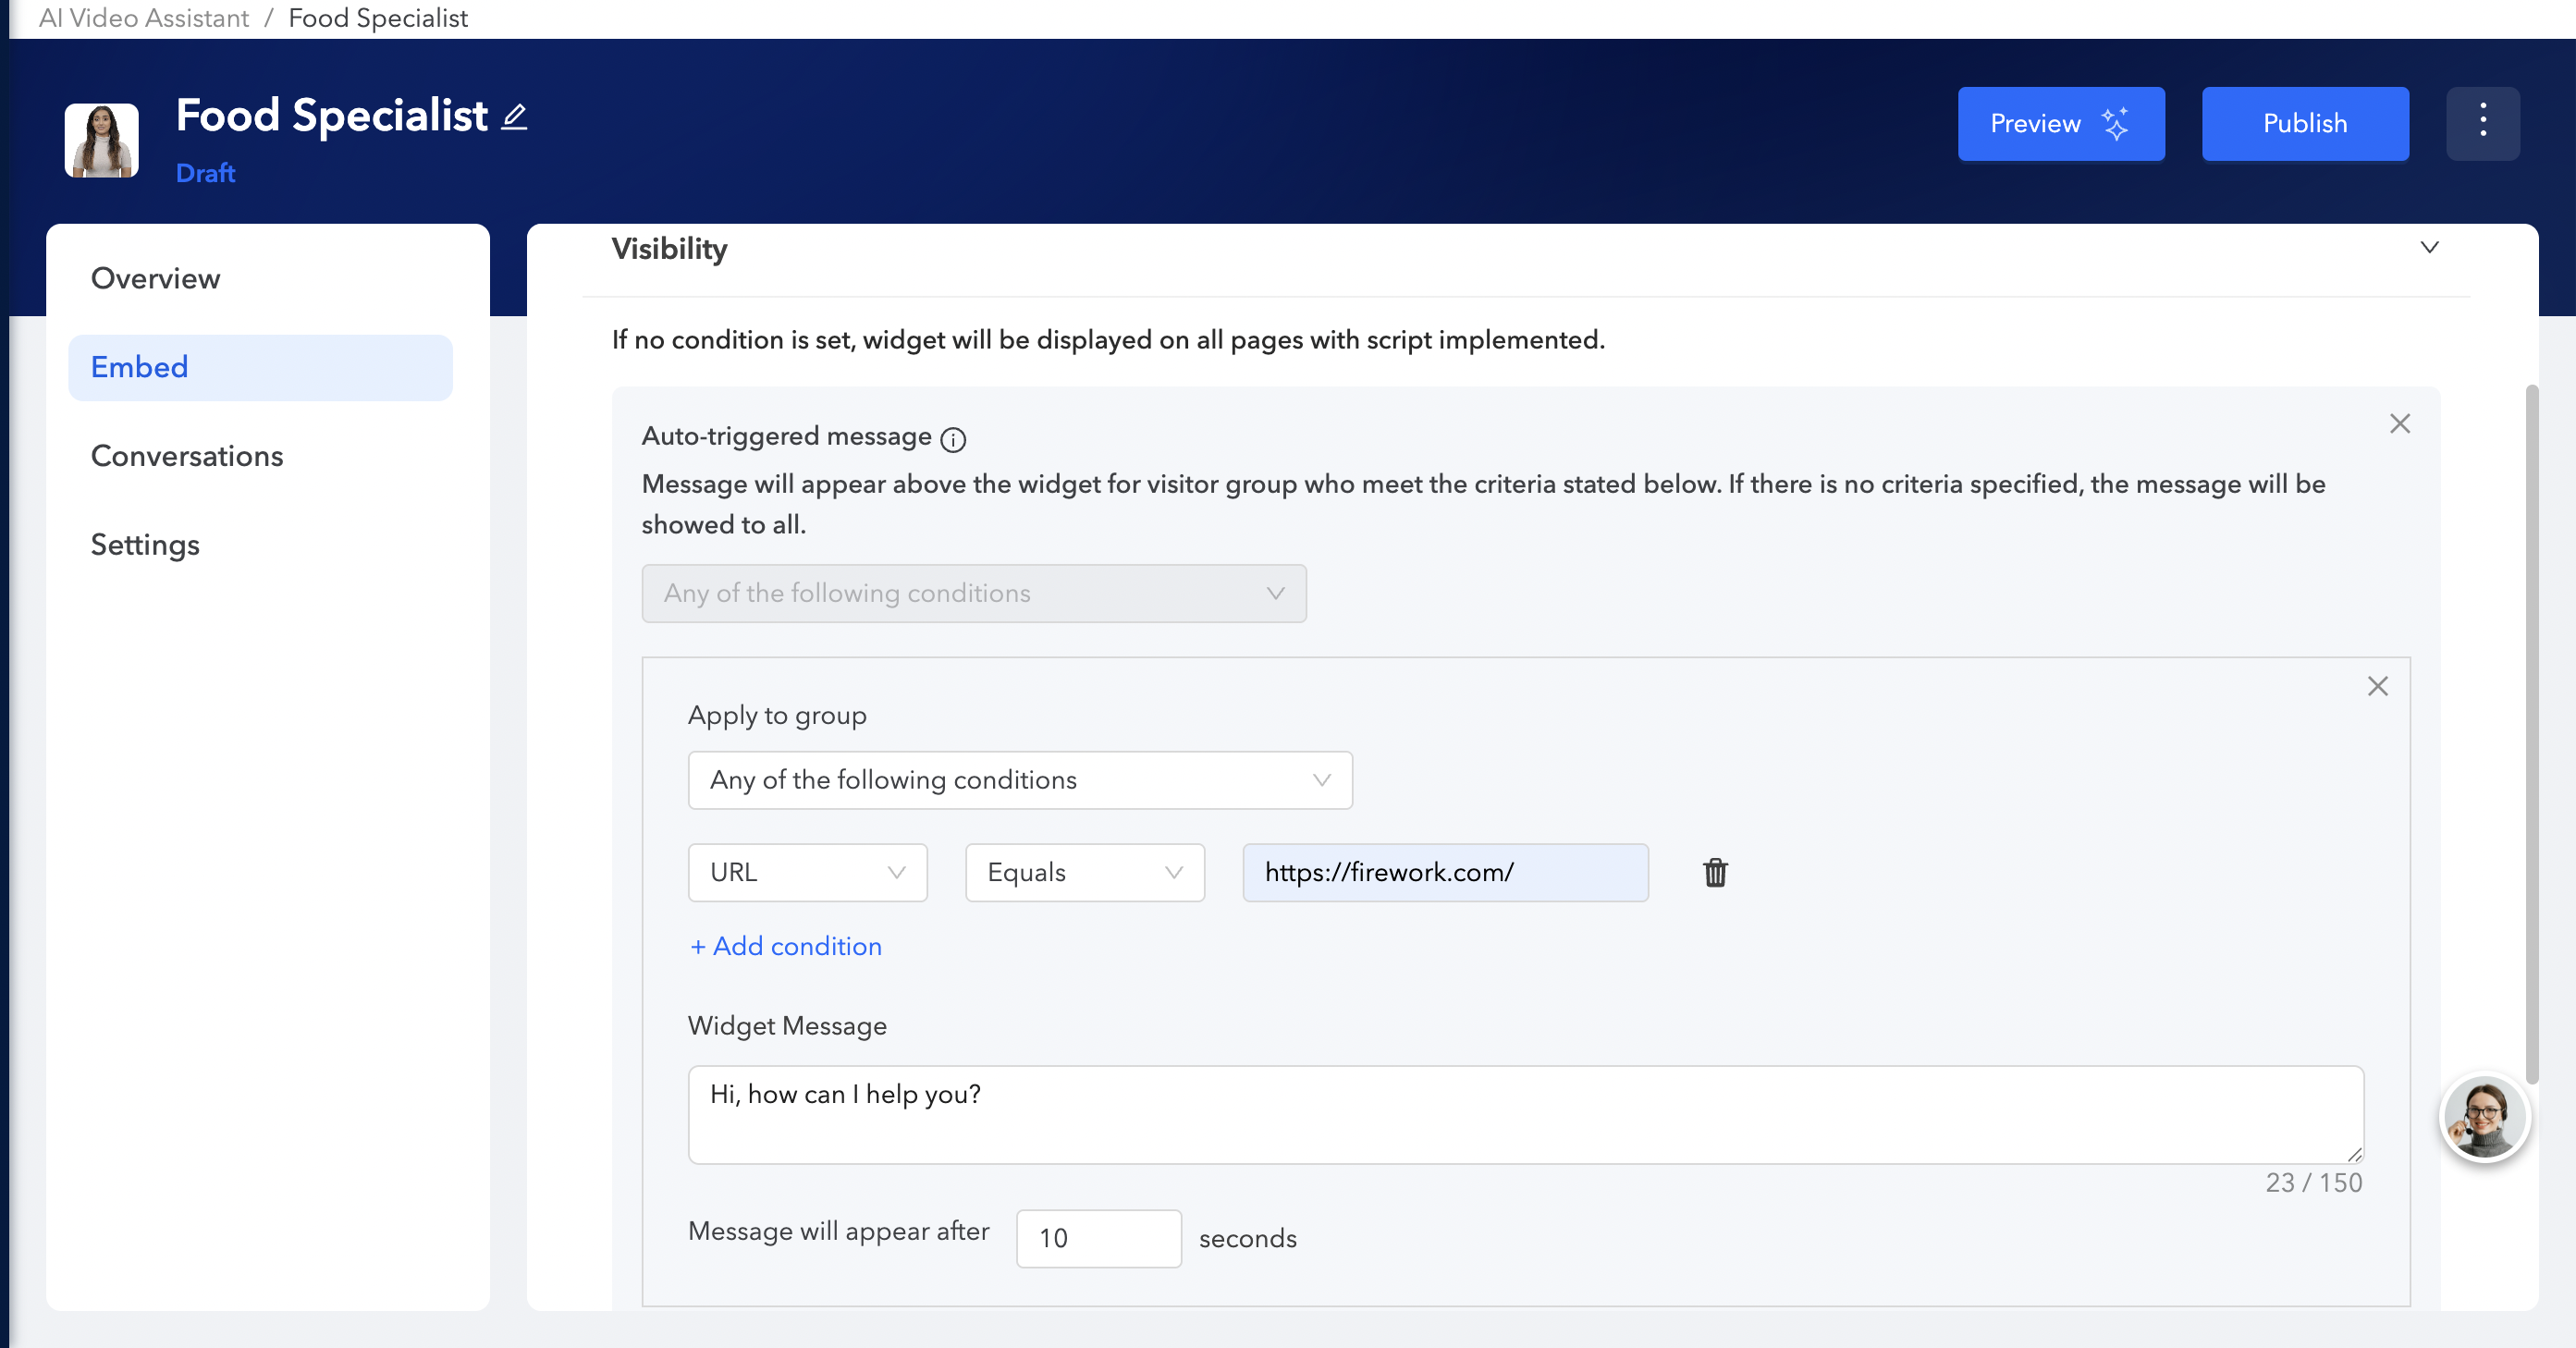Close the Auto-triggered message panel
Image resolution: width=2576 pixels, height=1348 pixels.
click(2399, 423)
